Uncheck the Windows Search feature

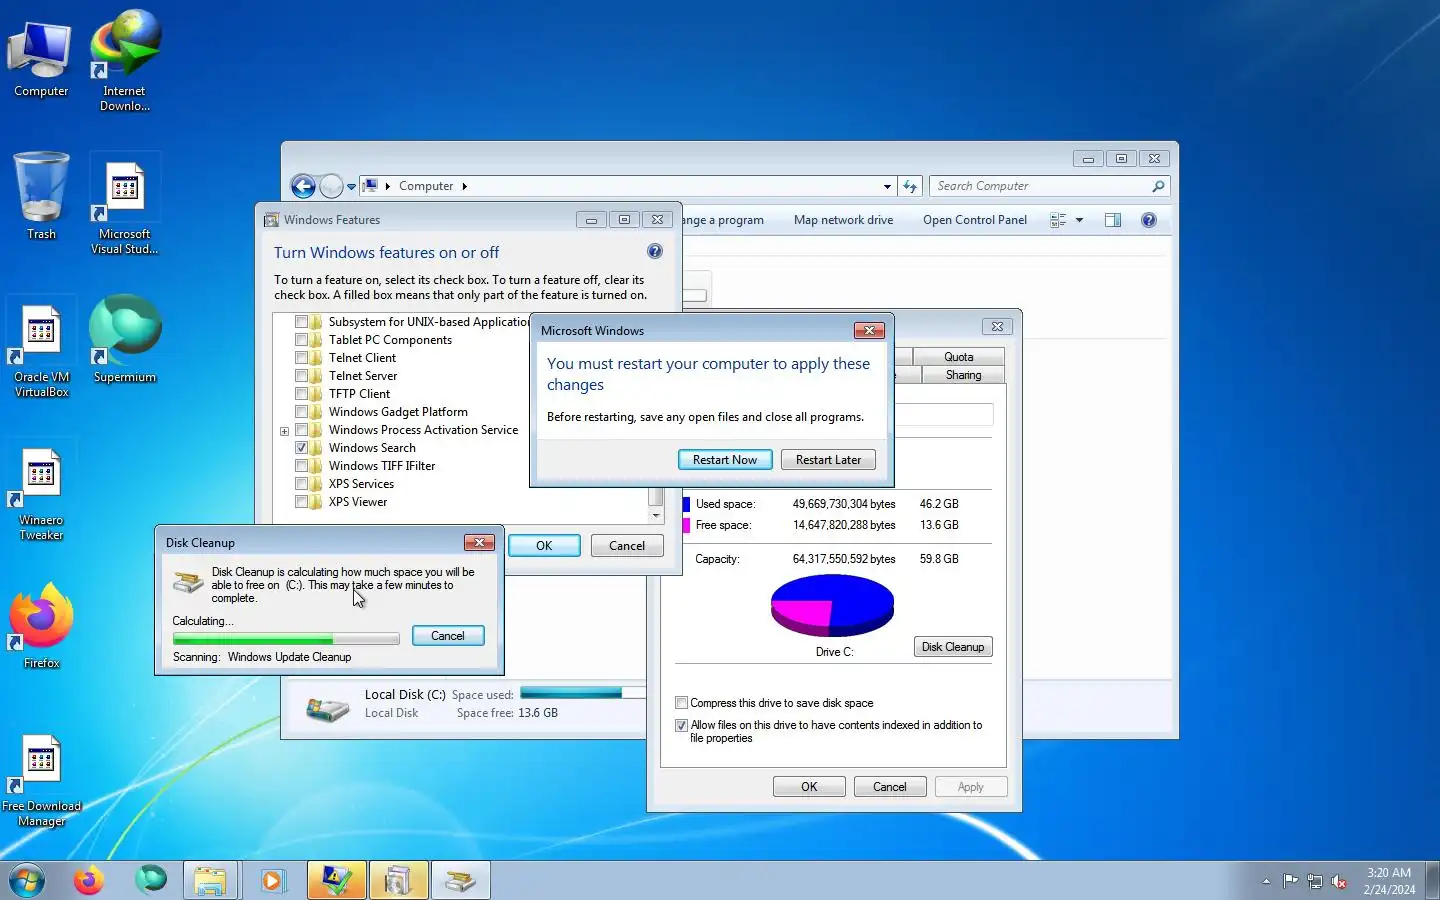301,448
